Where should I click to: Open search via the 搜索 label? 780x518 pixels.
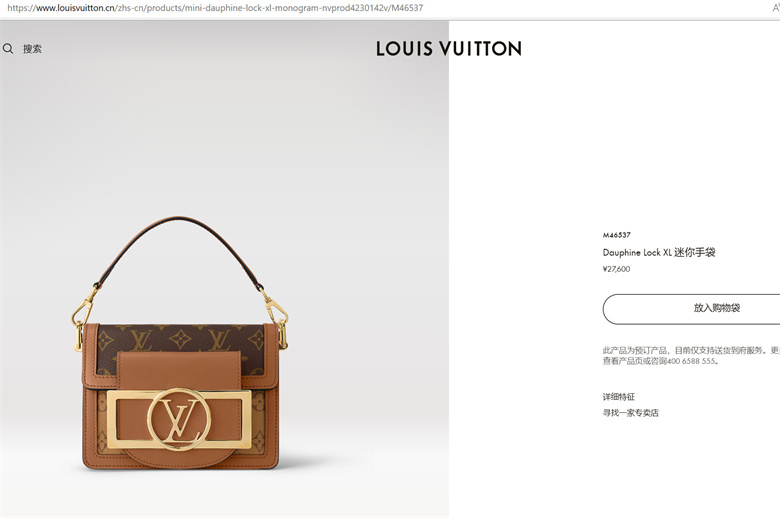coord(32,49)
